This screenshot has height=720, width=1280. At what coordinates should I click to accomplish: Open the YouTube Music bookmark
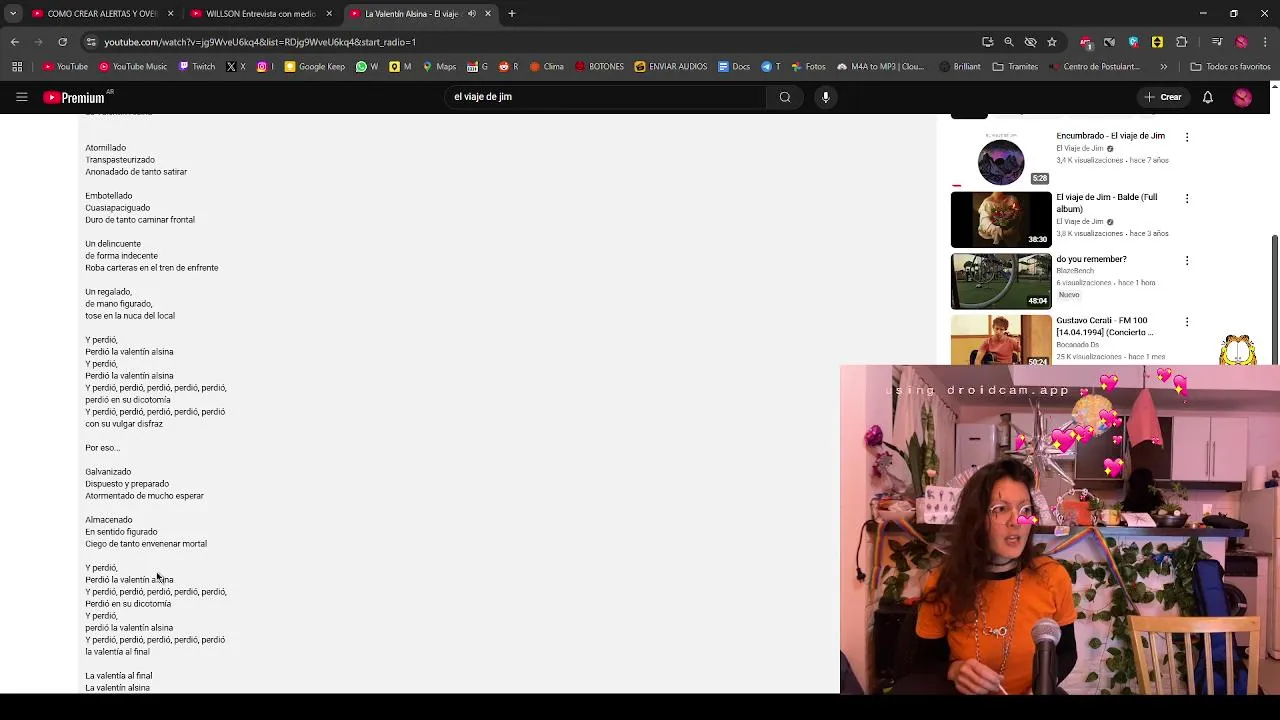pos(133,67)
